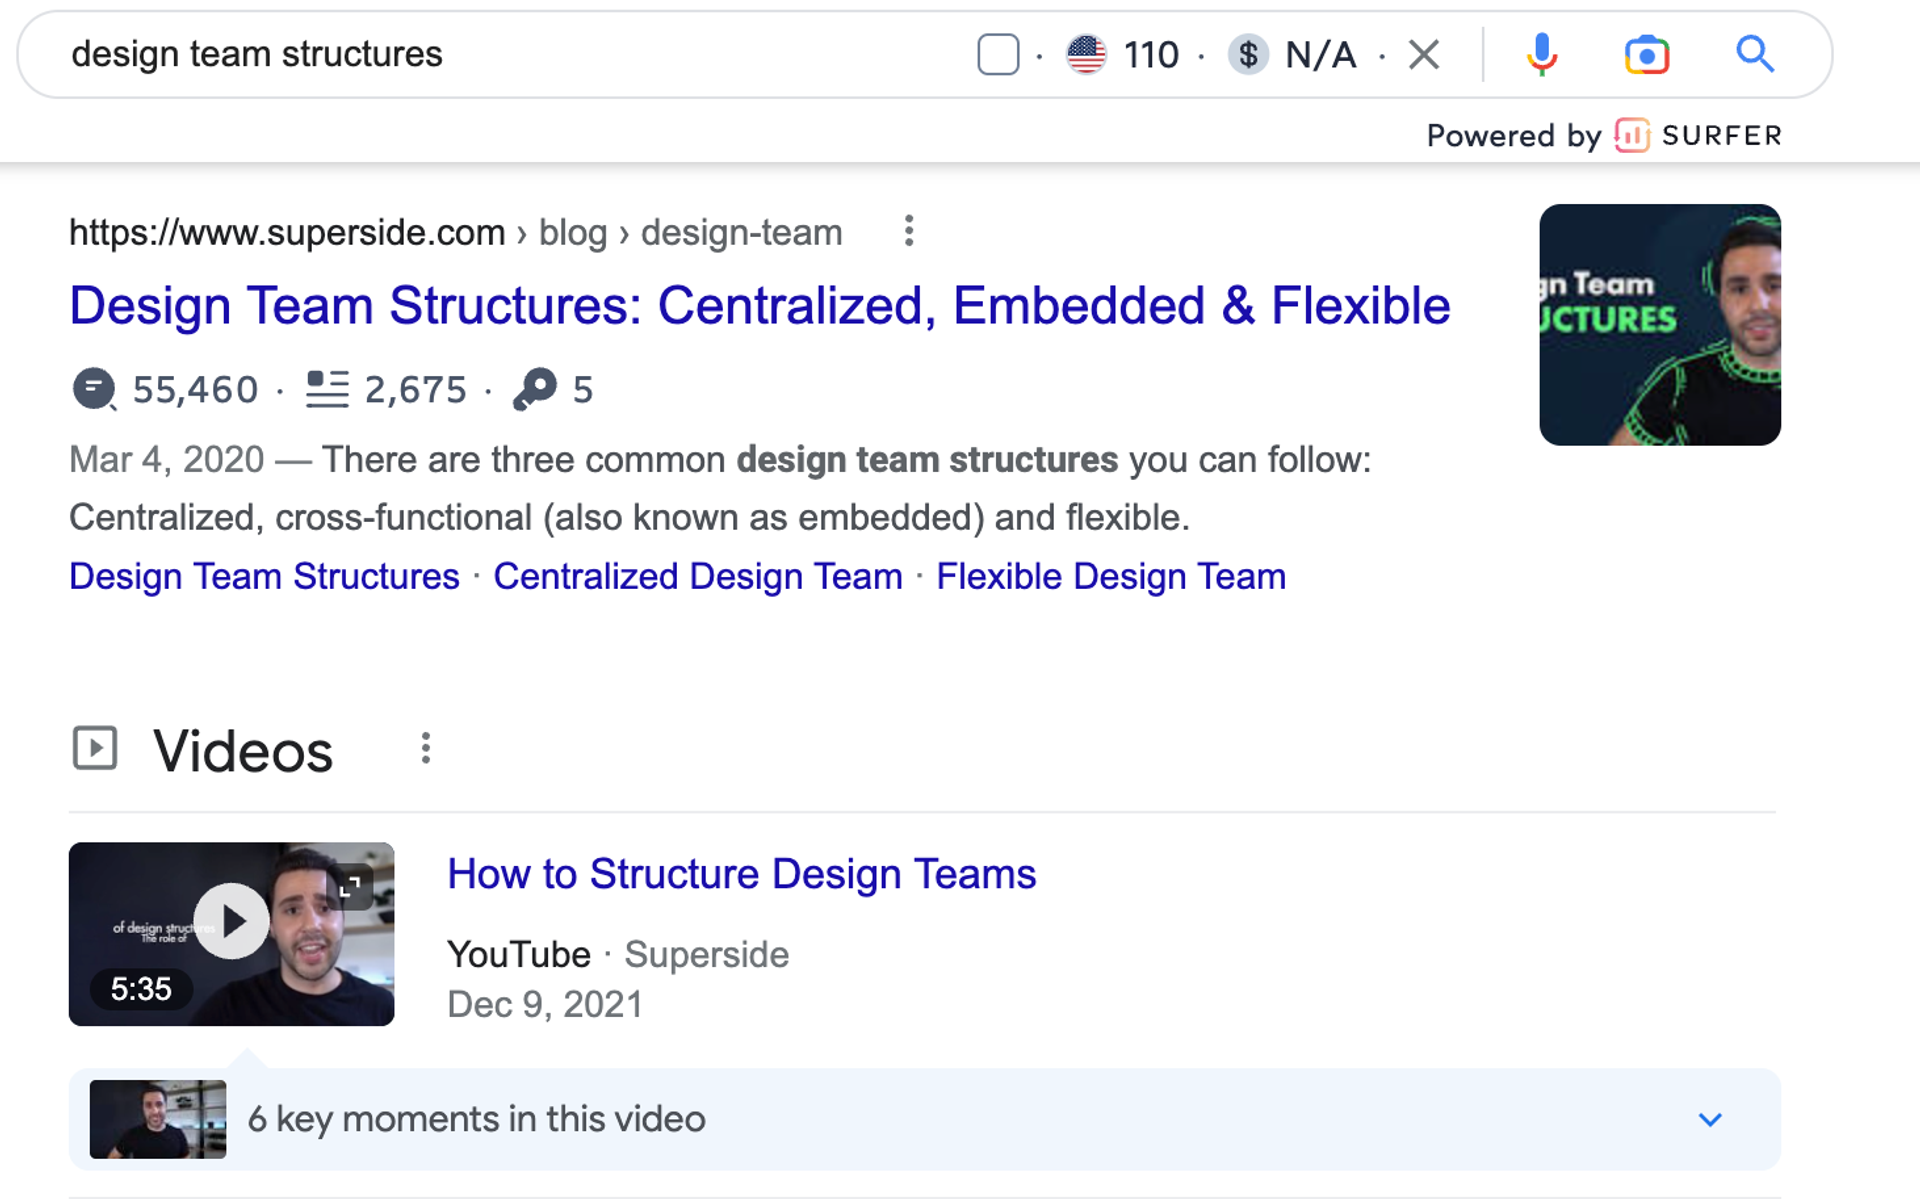Click the Superside result thumbnail image
The width and height of the screenshot is (1920, 1199).
point(1659,325)
